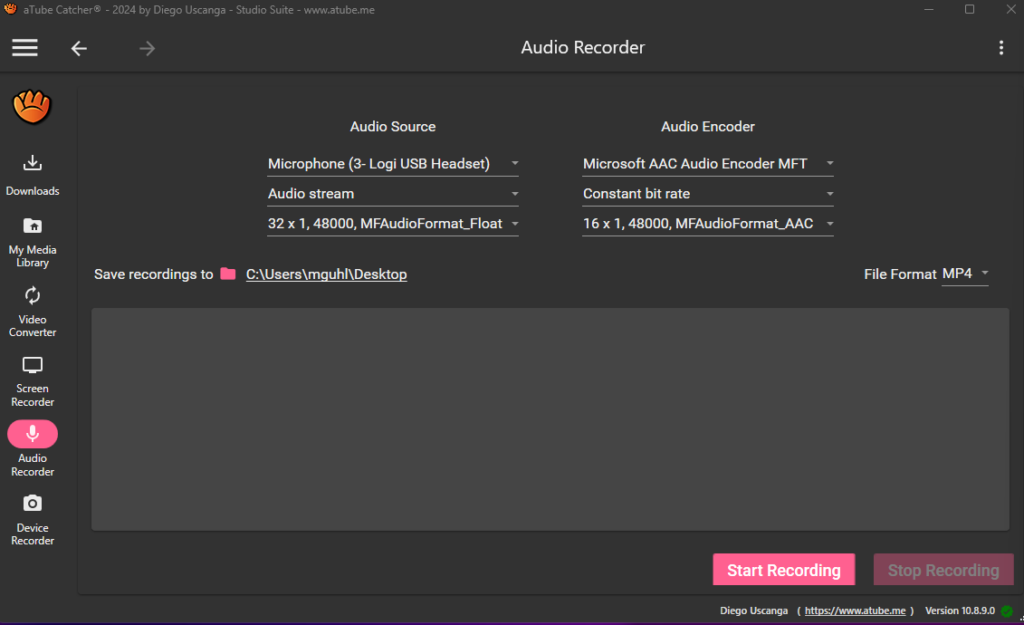Go forward with the right arrow

click(147, 48)
